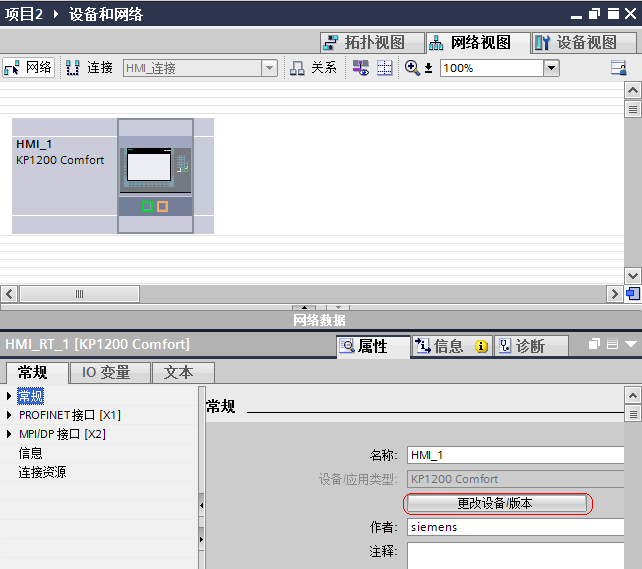Viewport: 642px width, 569px height.
Task: Select the IO 变量 tab
Action: point(110,373)
